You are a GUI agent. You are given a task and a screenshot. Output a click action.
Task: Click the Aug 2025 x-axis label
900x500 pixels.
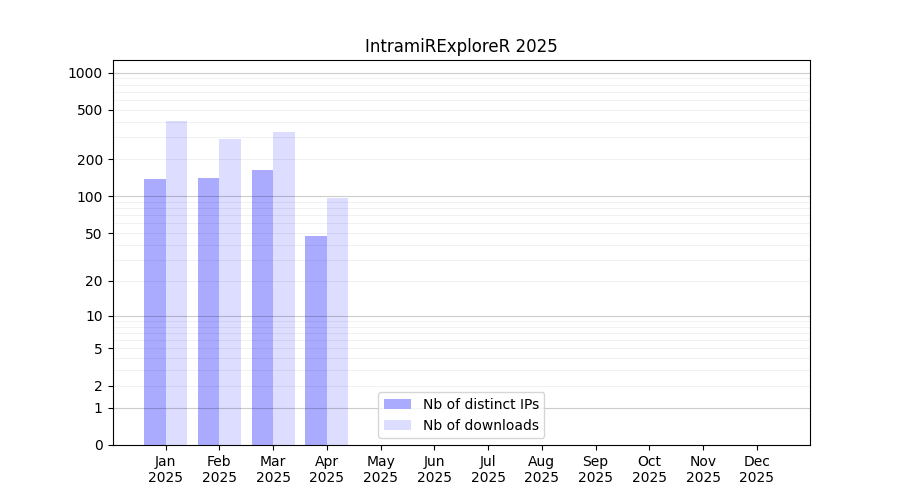542,469
